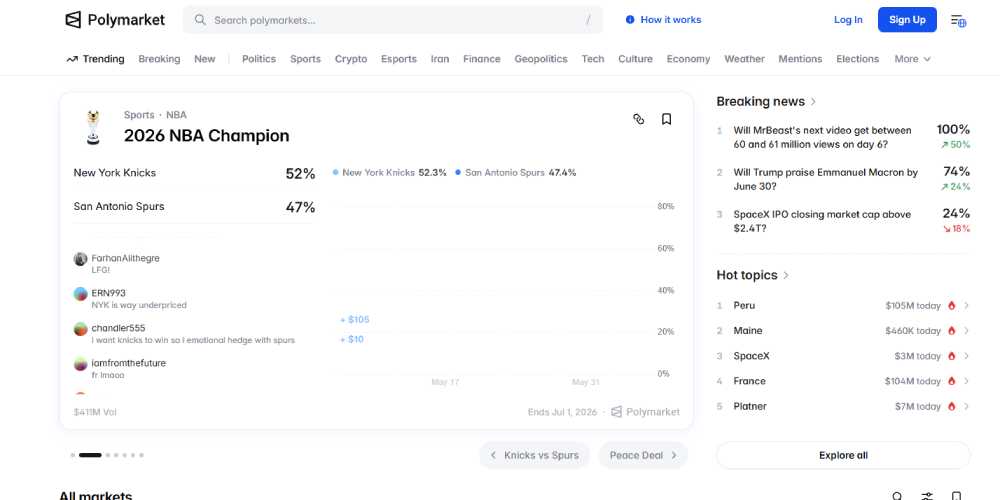This screenshot has width=1000, height=500.
Task: Open the All markets filter sliders icon
Action: 927,496
